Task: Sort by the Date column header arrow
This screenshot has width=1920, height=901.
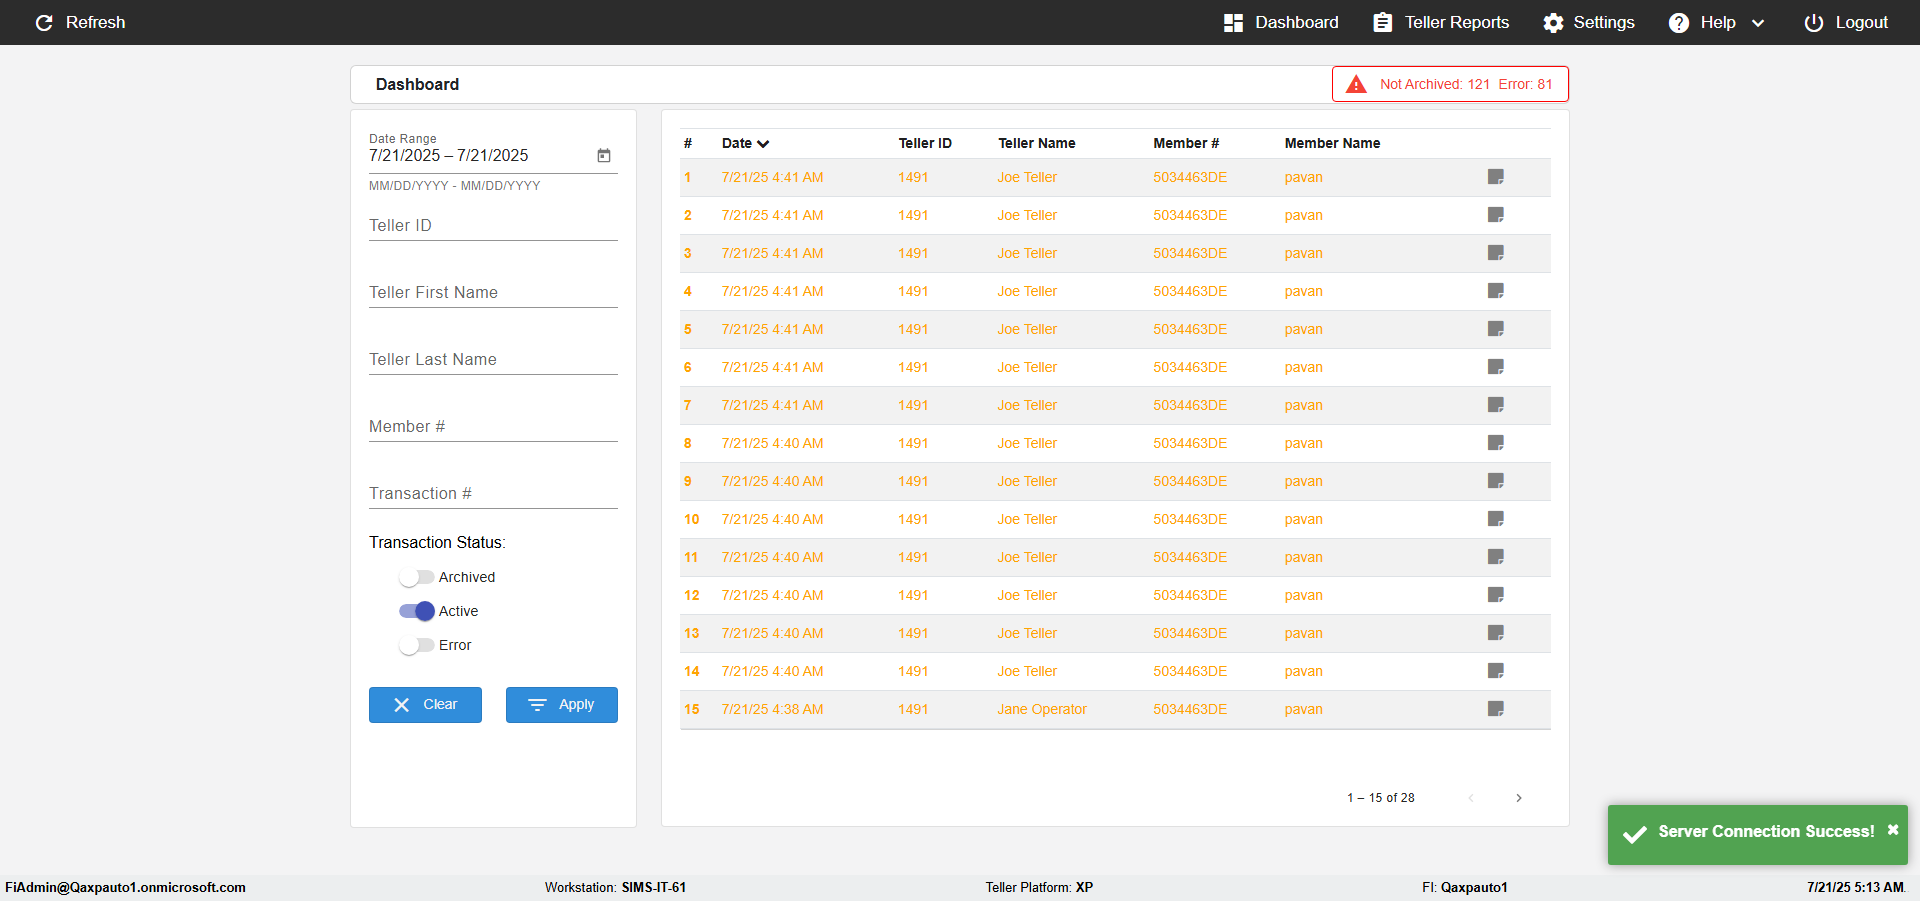Action: click(x=763, y=144)
